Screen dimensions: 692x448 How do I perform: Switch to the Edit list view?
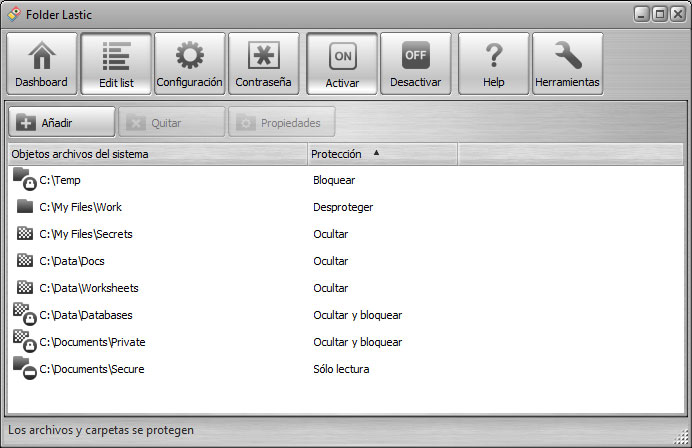click(116, 64)
